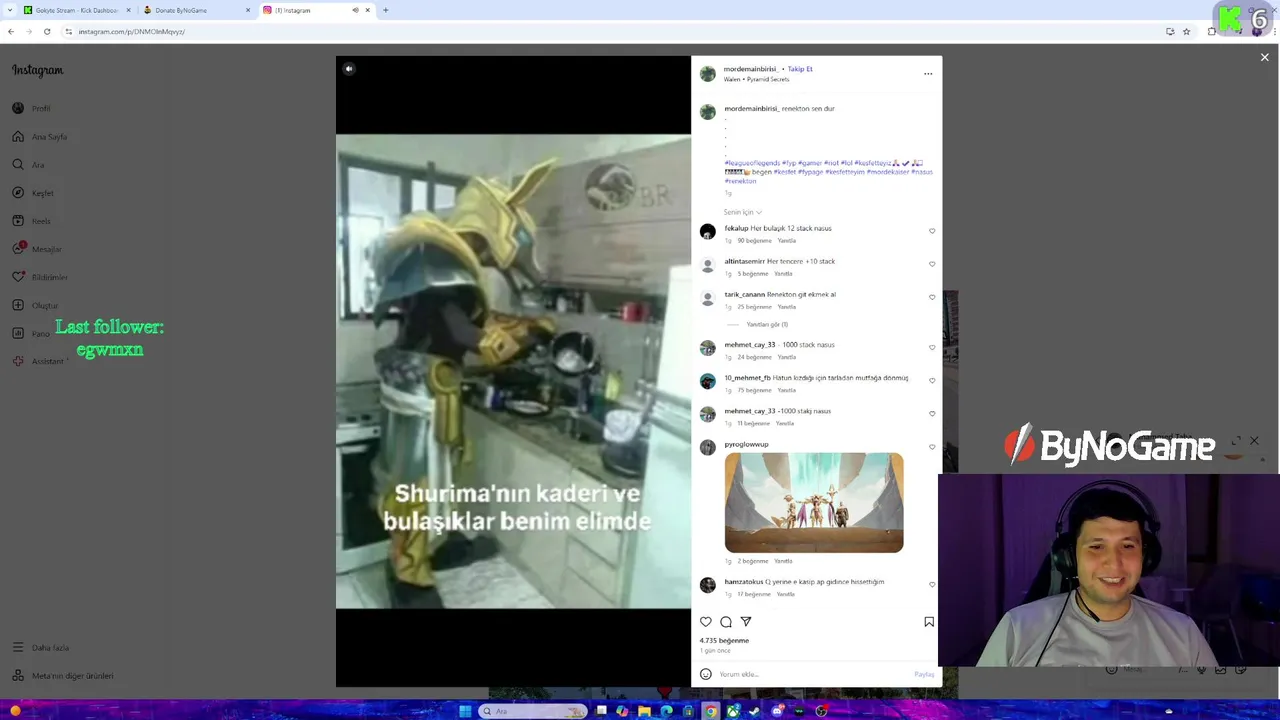The width and height of the screenshot is (1280, 720).
Task: Click the #leagueoflegends hashtag
Action: (752, 163)
